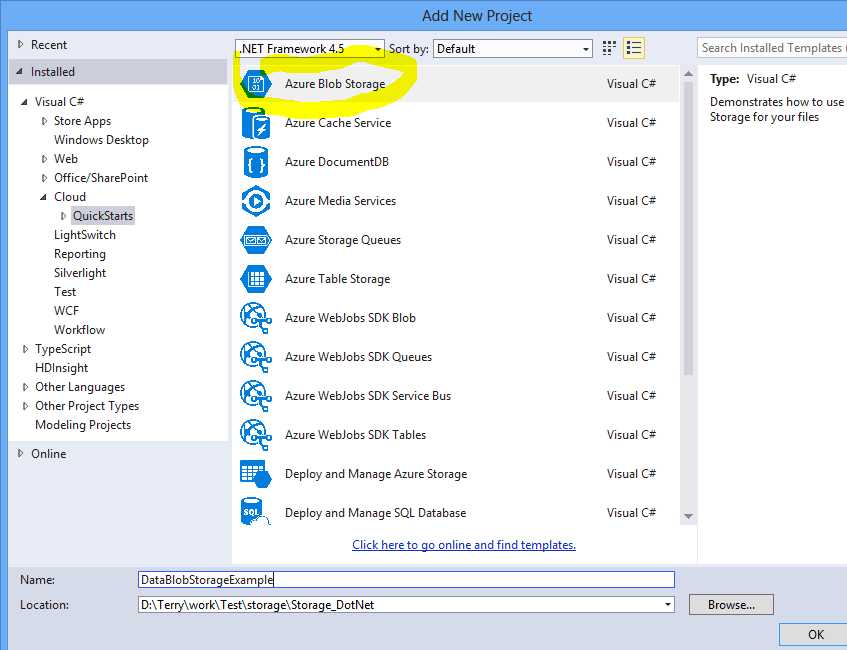This screenshot has height=650, width=847.
Task: Expand the Recent section
Action: click(21, 44)
